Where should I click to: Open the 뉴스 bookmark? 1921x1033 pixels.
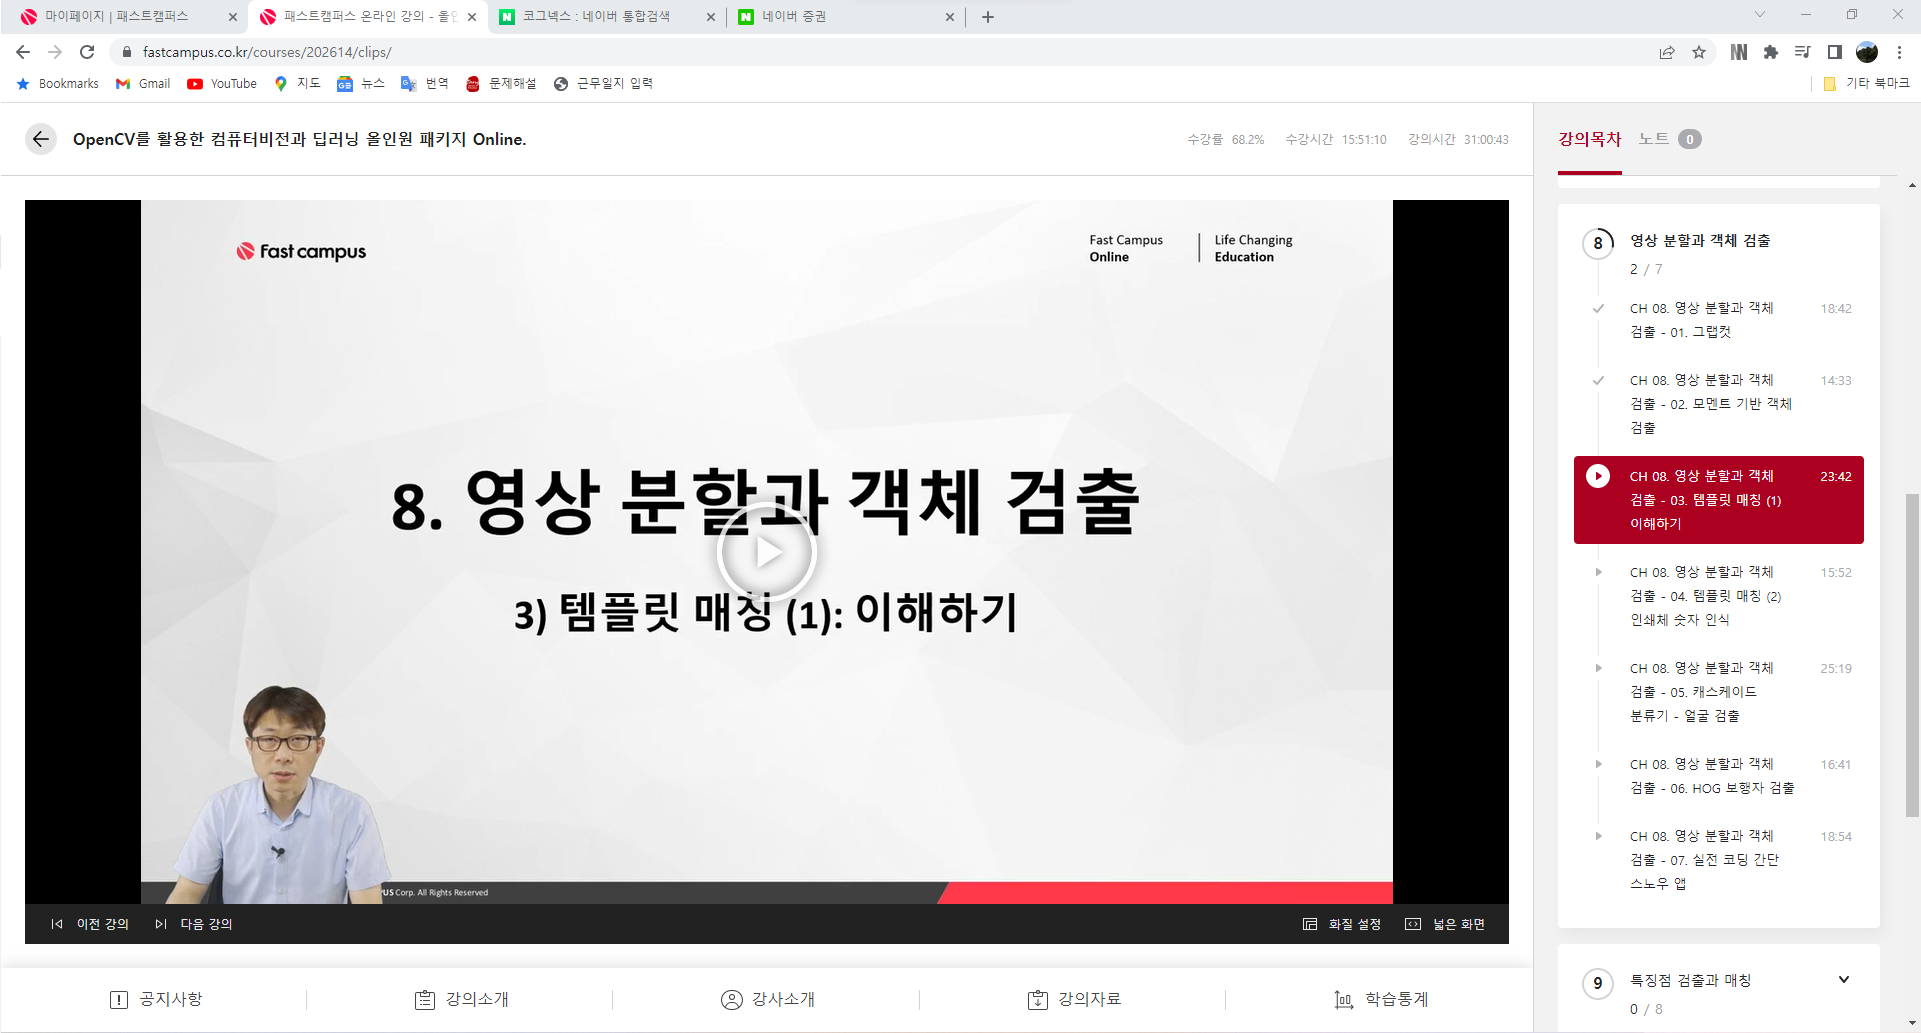361,84
